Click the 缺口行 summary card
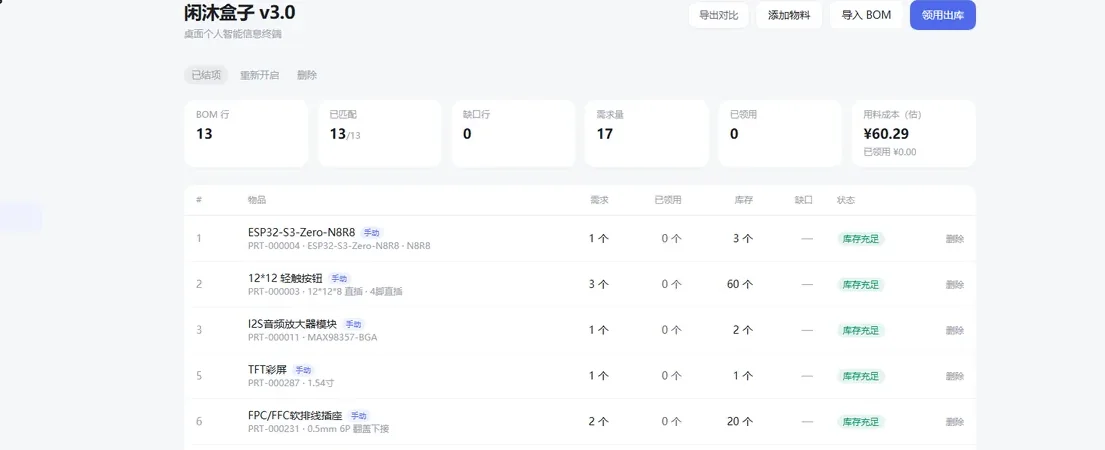 513,133
